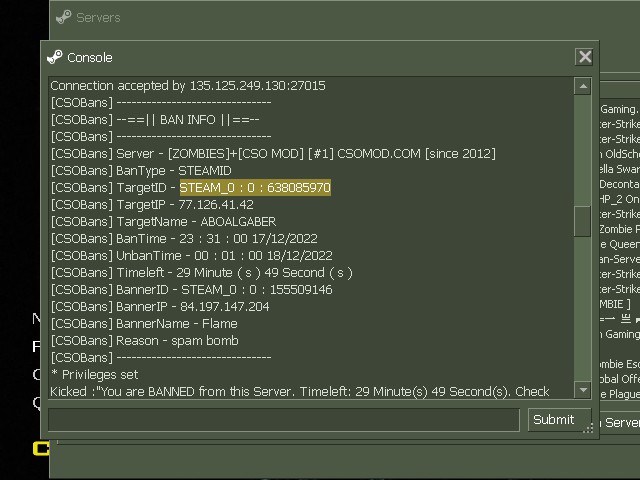Select the server row showing HP_2 On
Image resolution: width=640 pixels, height=480 pixels.
(620, 199)
